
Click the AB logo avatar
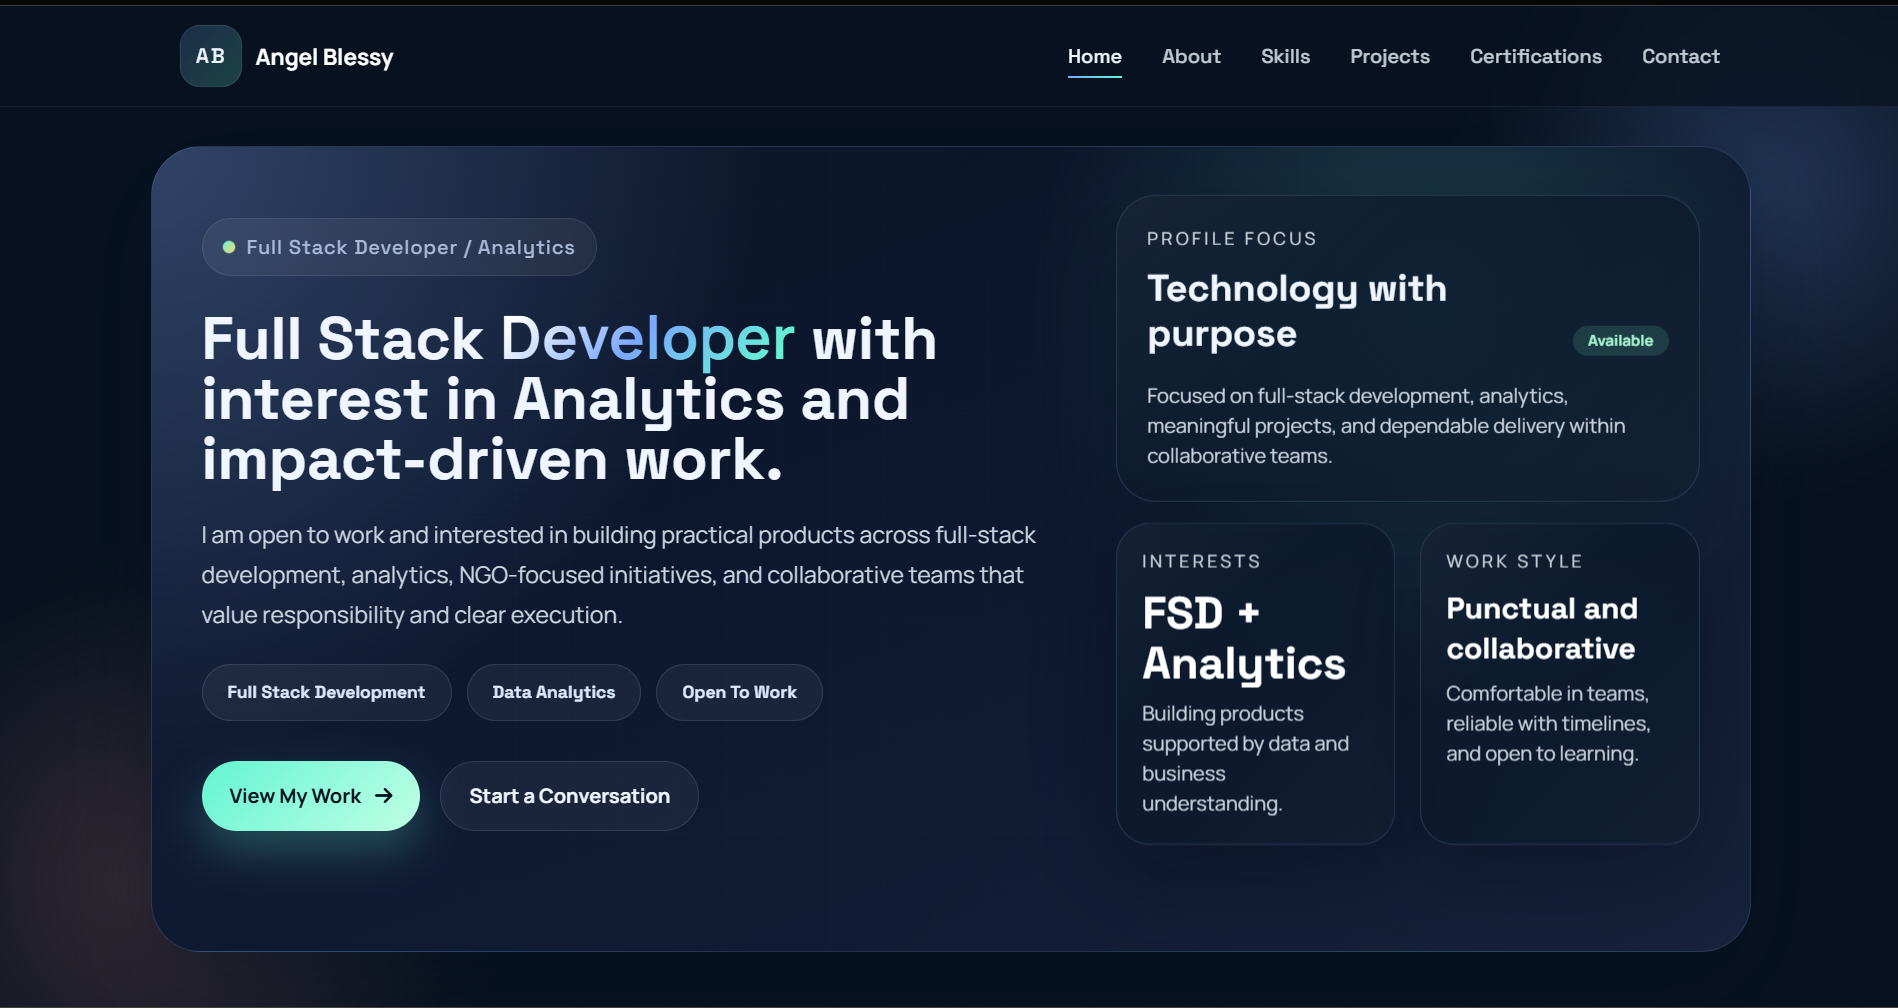(x=210, y=56)
